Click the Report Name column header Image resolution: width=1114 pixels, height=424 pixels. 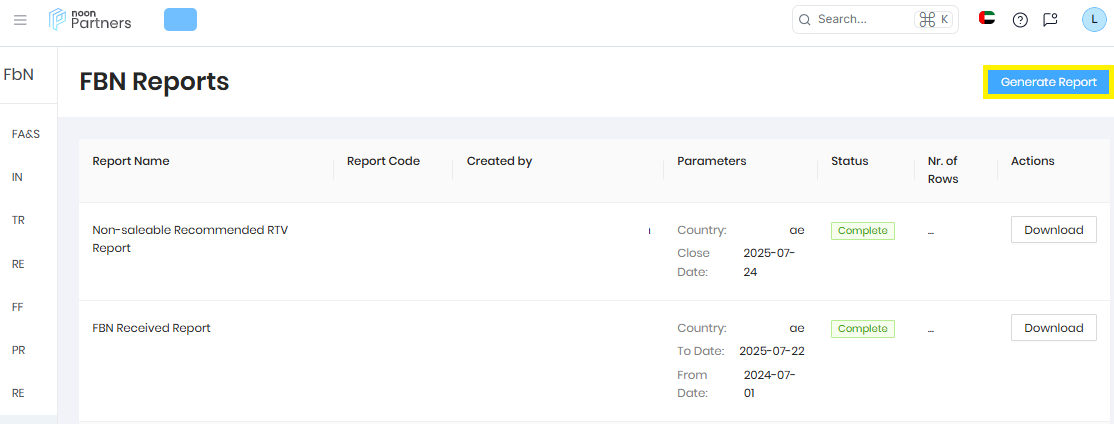pyautogui.click(x=131, y=161)
